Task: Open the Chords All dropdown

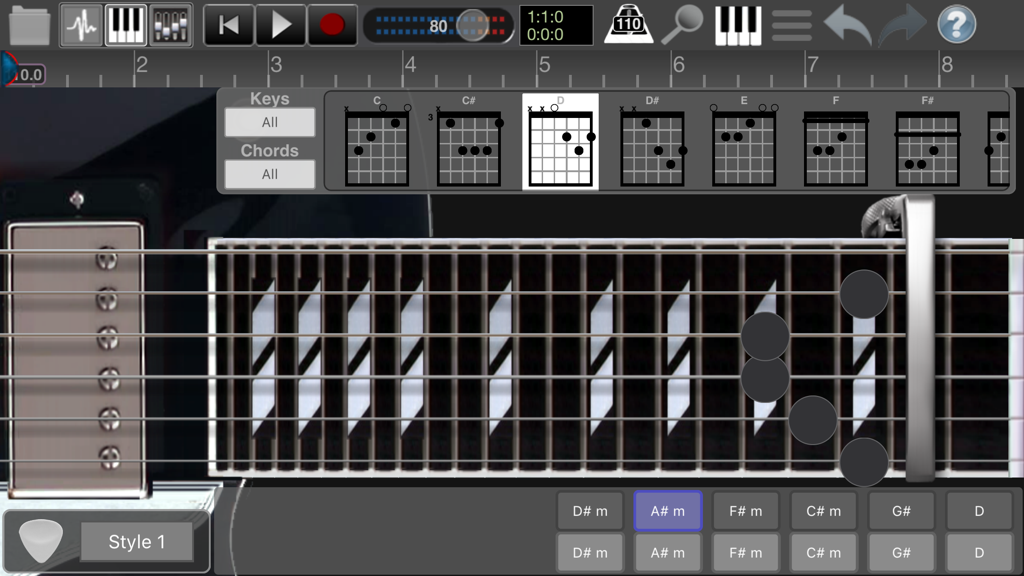Action: coord(268,174)
